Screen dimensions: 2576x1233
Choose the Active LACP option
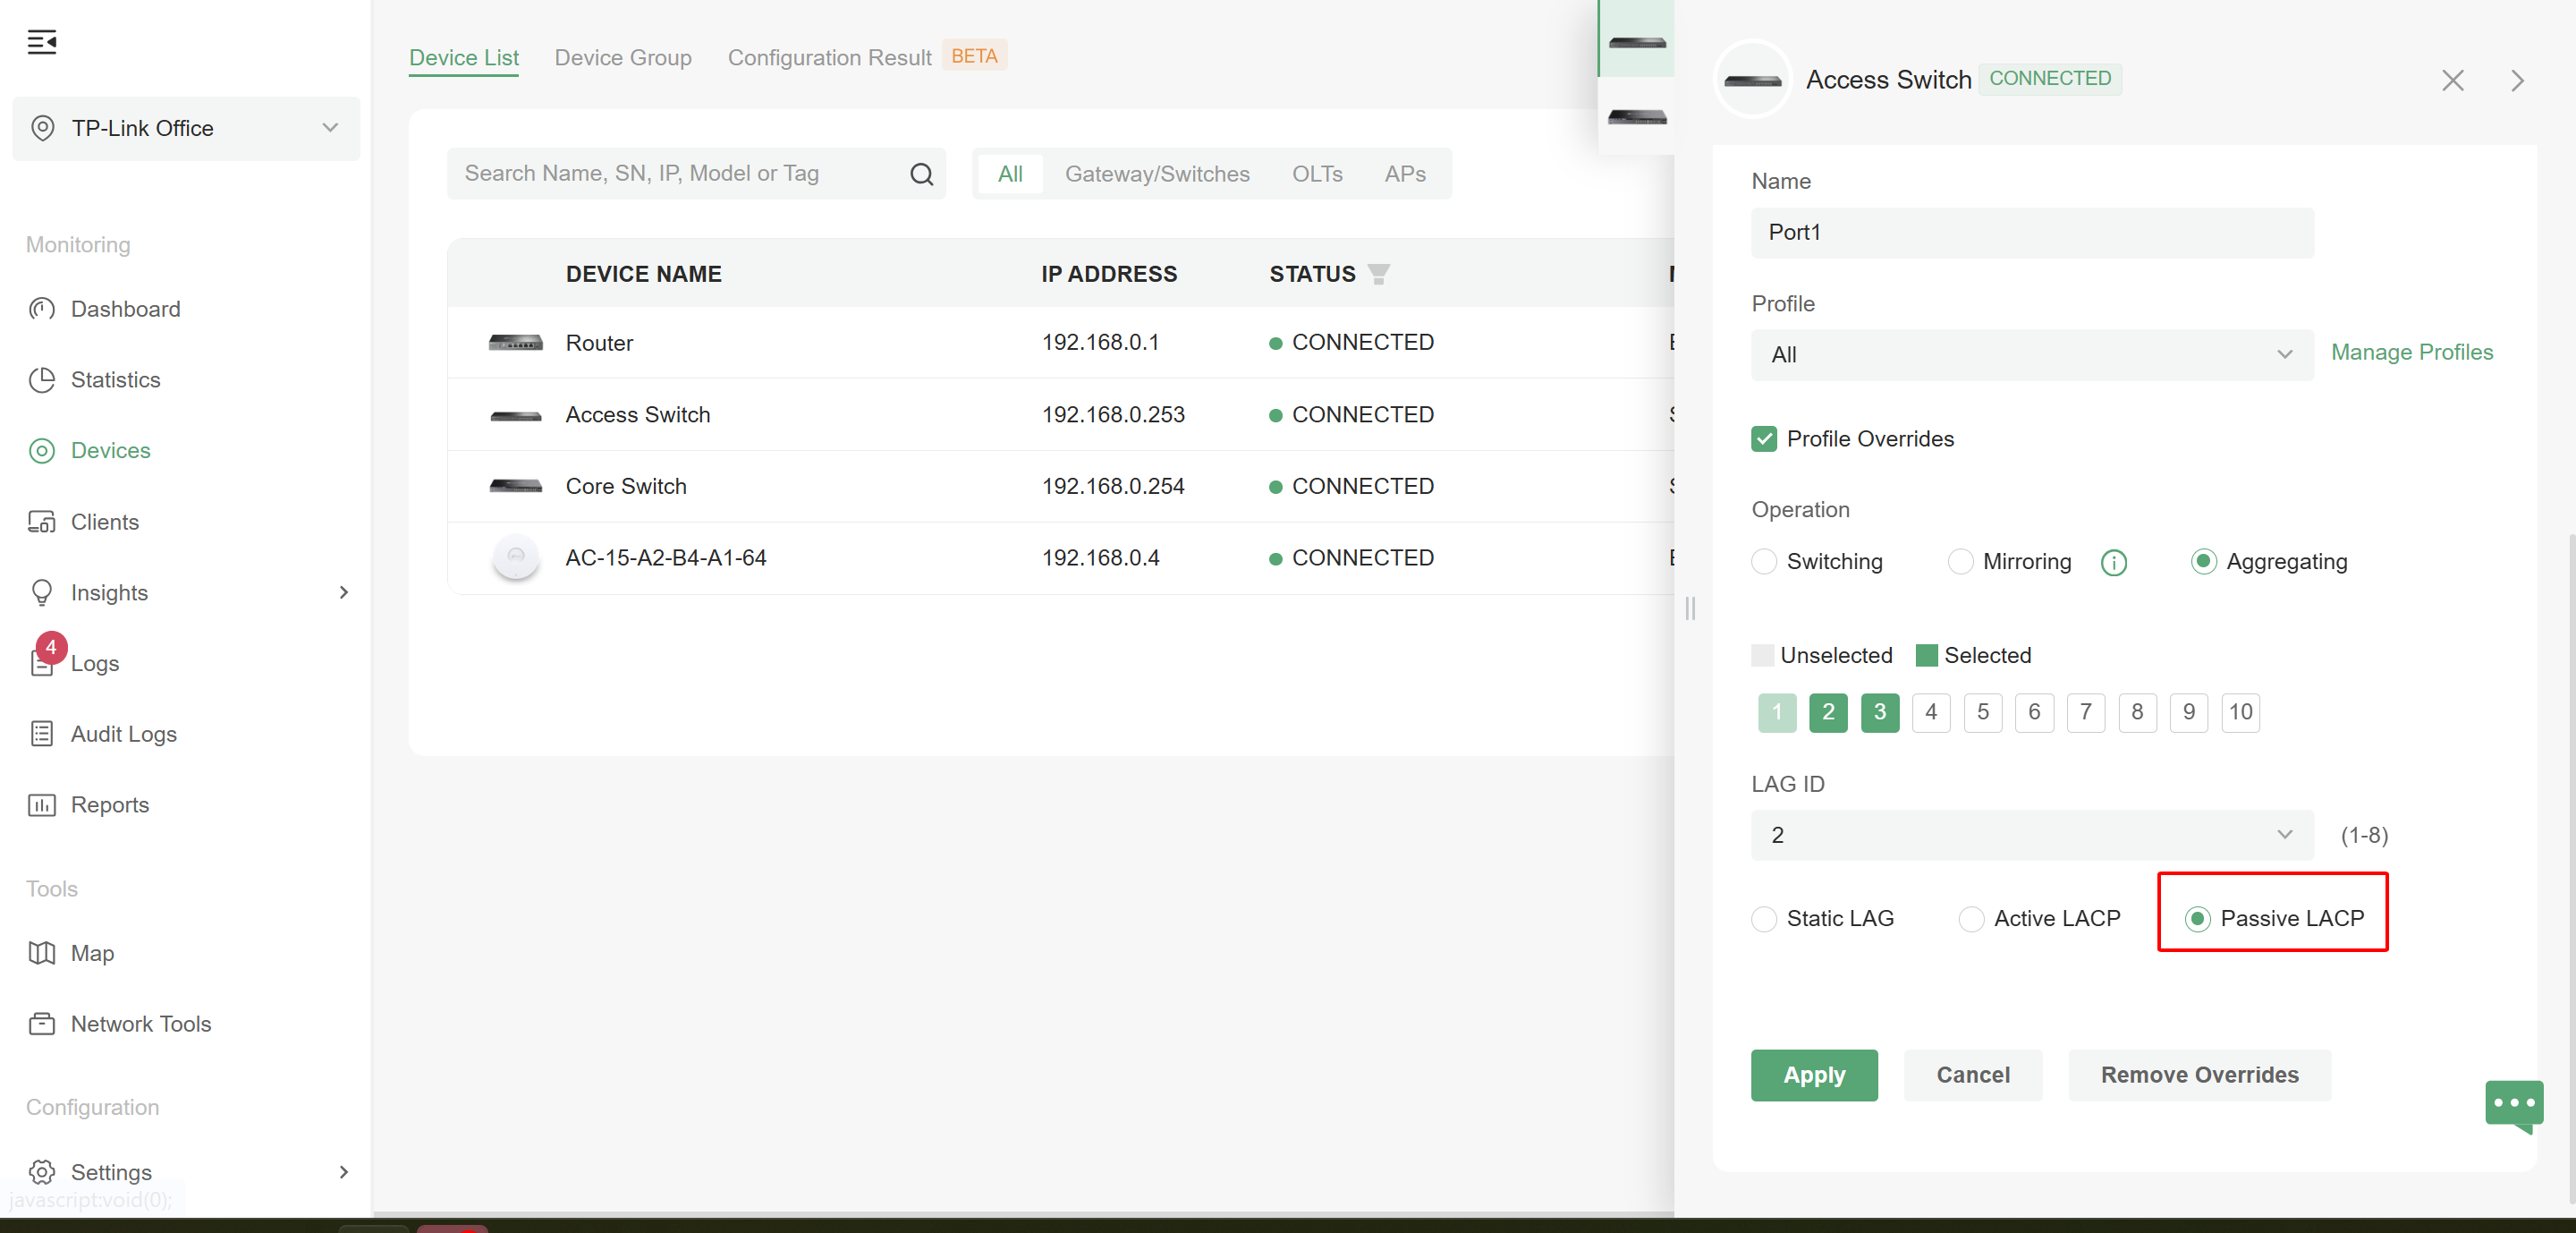1971,919
